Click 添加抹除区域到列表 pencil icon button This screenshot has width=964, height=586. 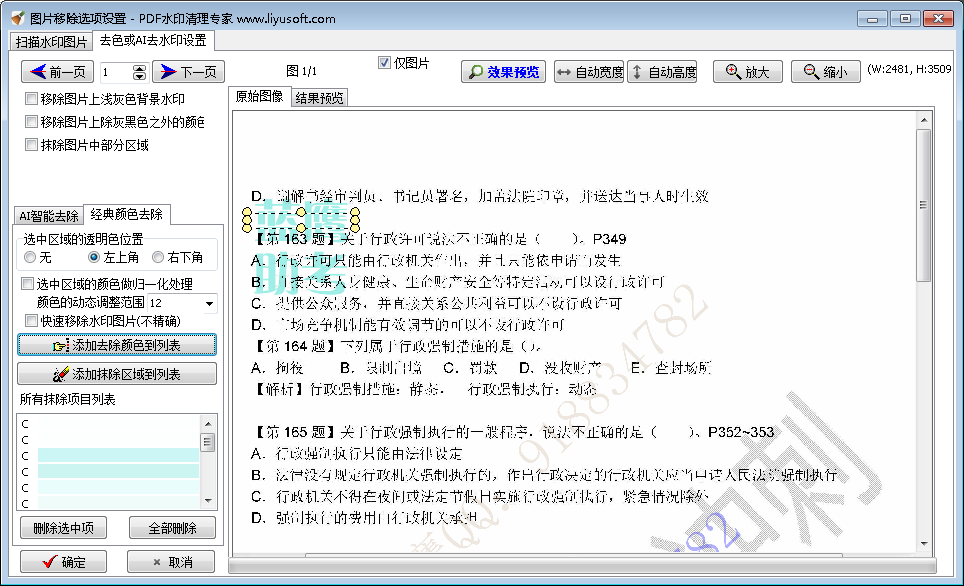pyautogui.click(x=118, y=374)
